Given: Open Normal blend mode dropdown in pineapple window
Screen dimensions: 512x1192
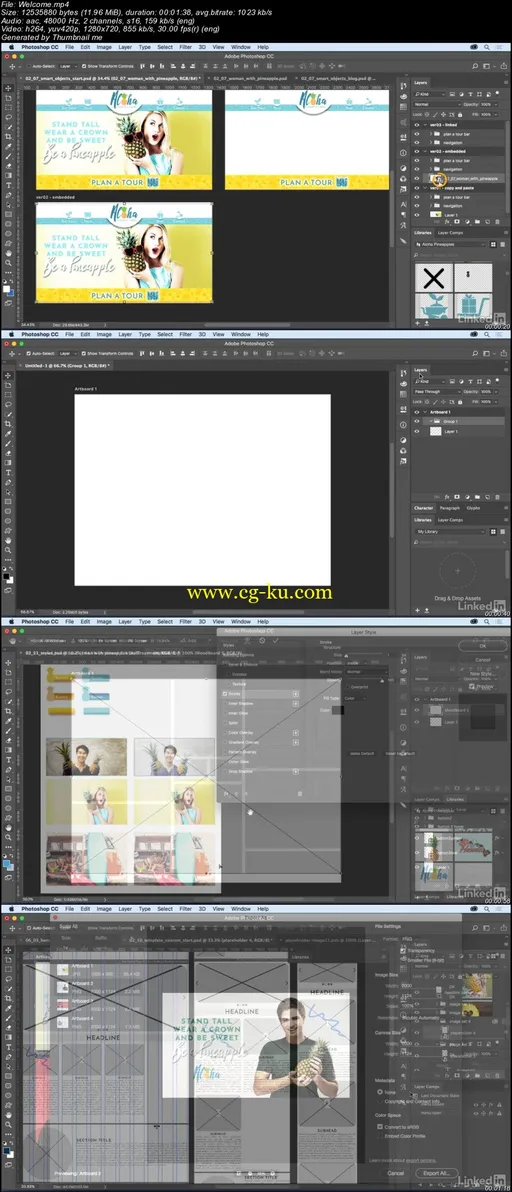Looking at the screenshot, I should click(x=437, y=103).
